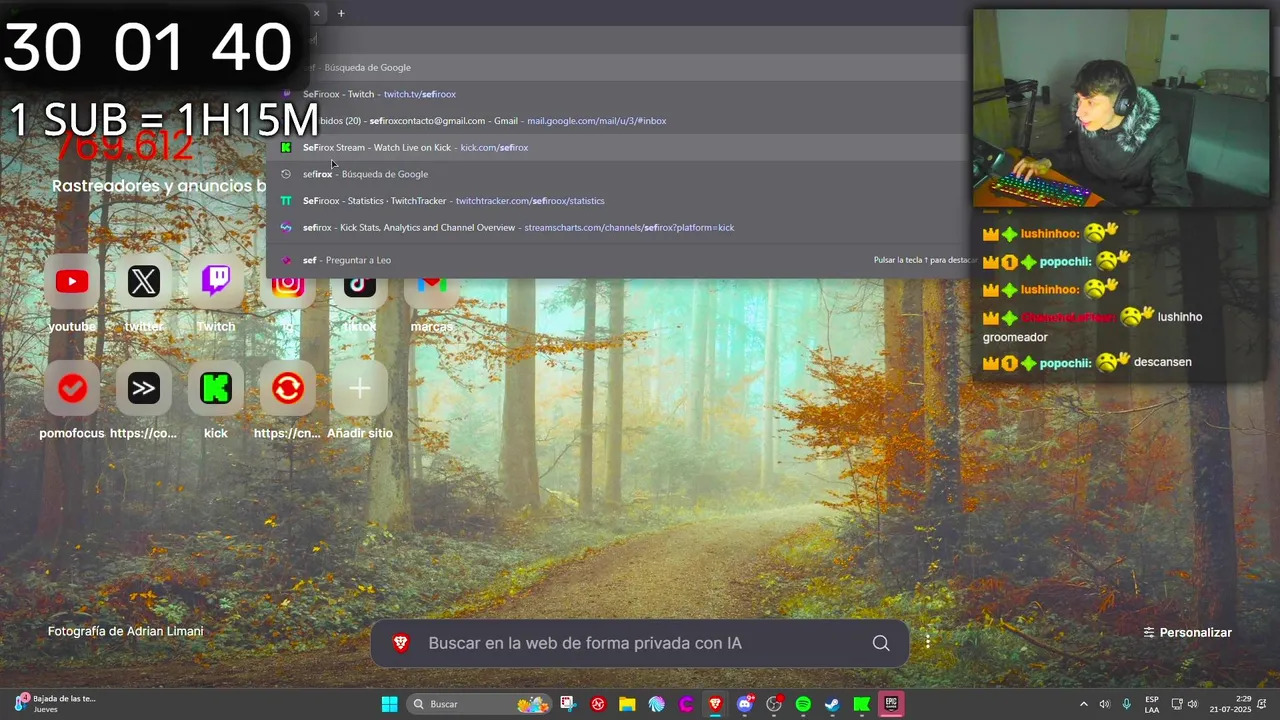1280x720 pixels.
Task: Select the sef Preguntar a Leo suggestion
Action: 622,260
